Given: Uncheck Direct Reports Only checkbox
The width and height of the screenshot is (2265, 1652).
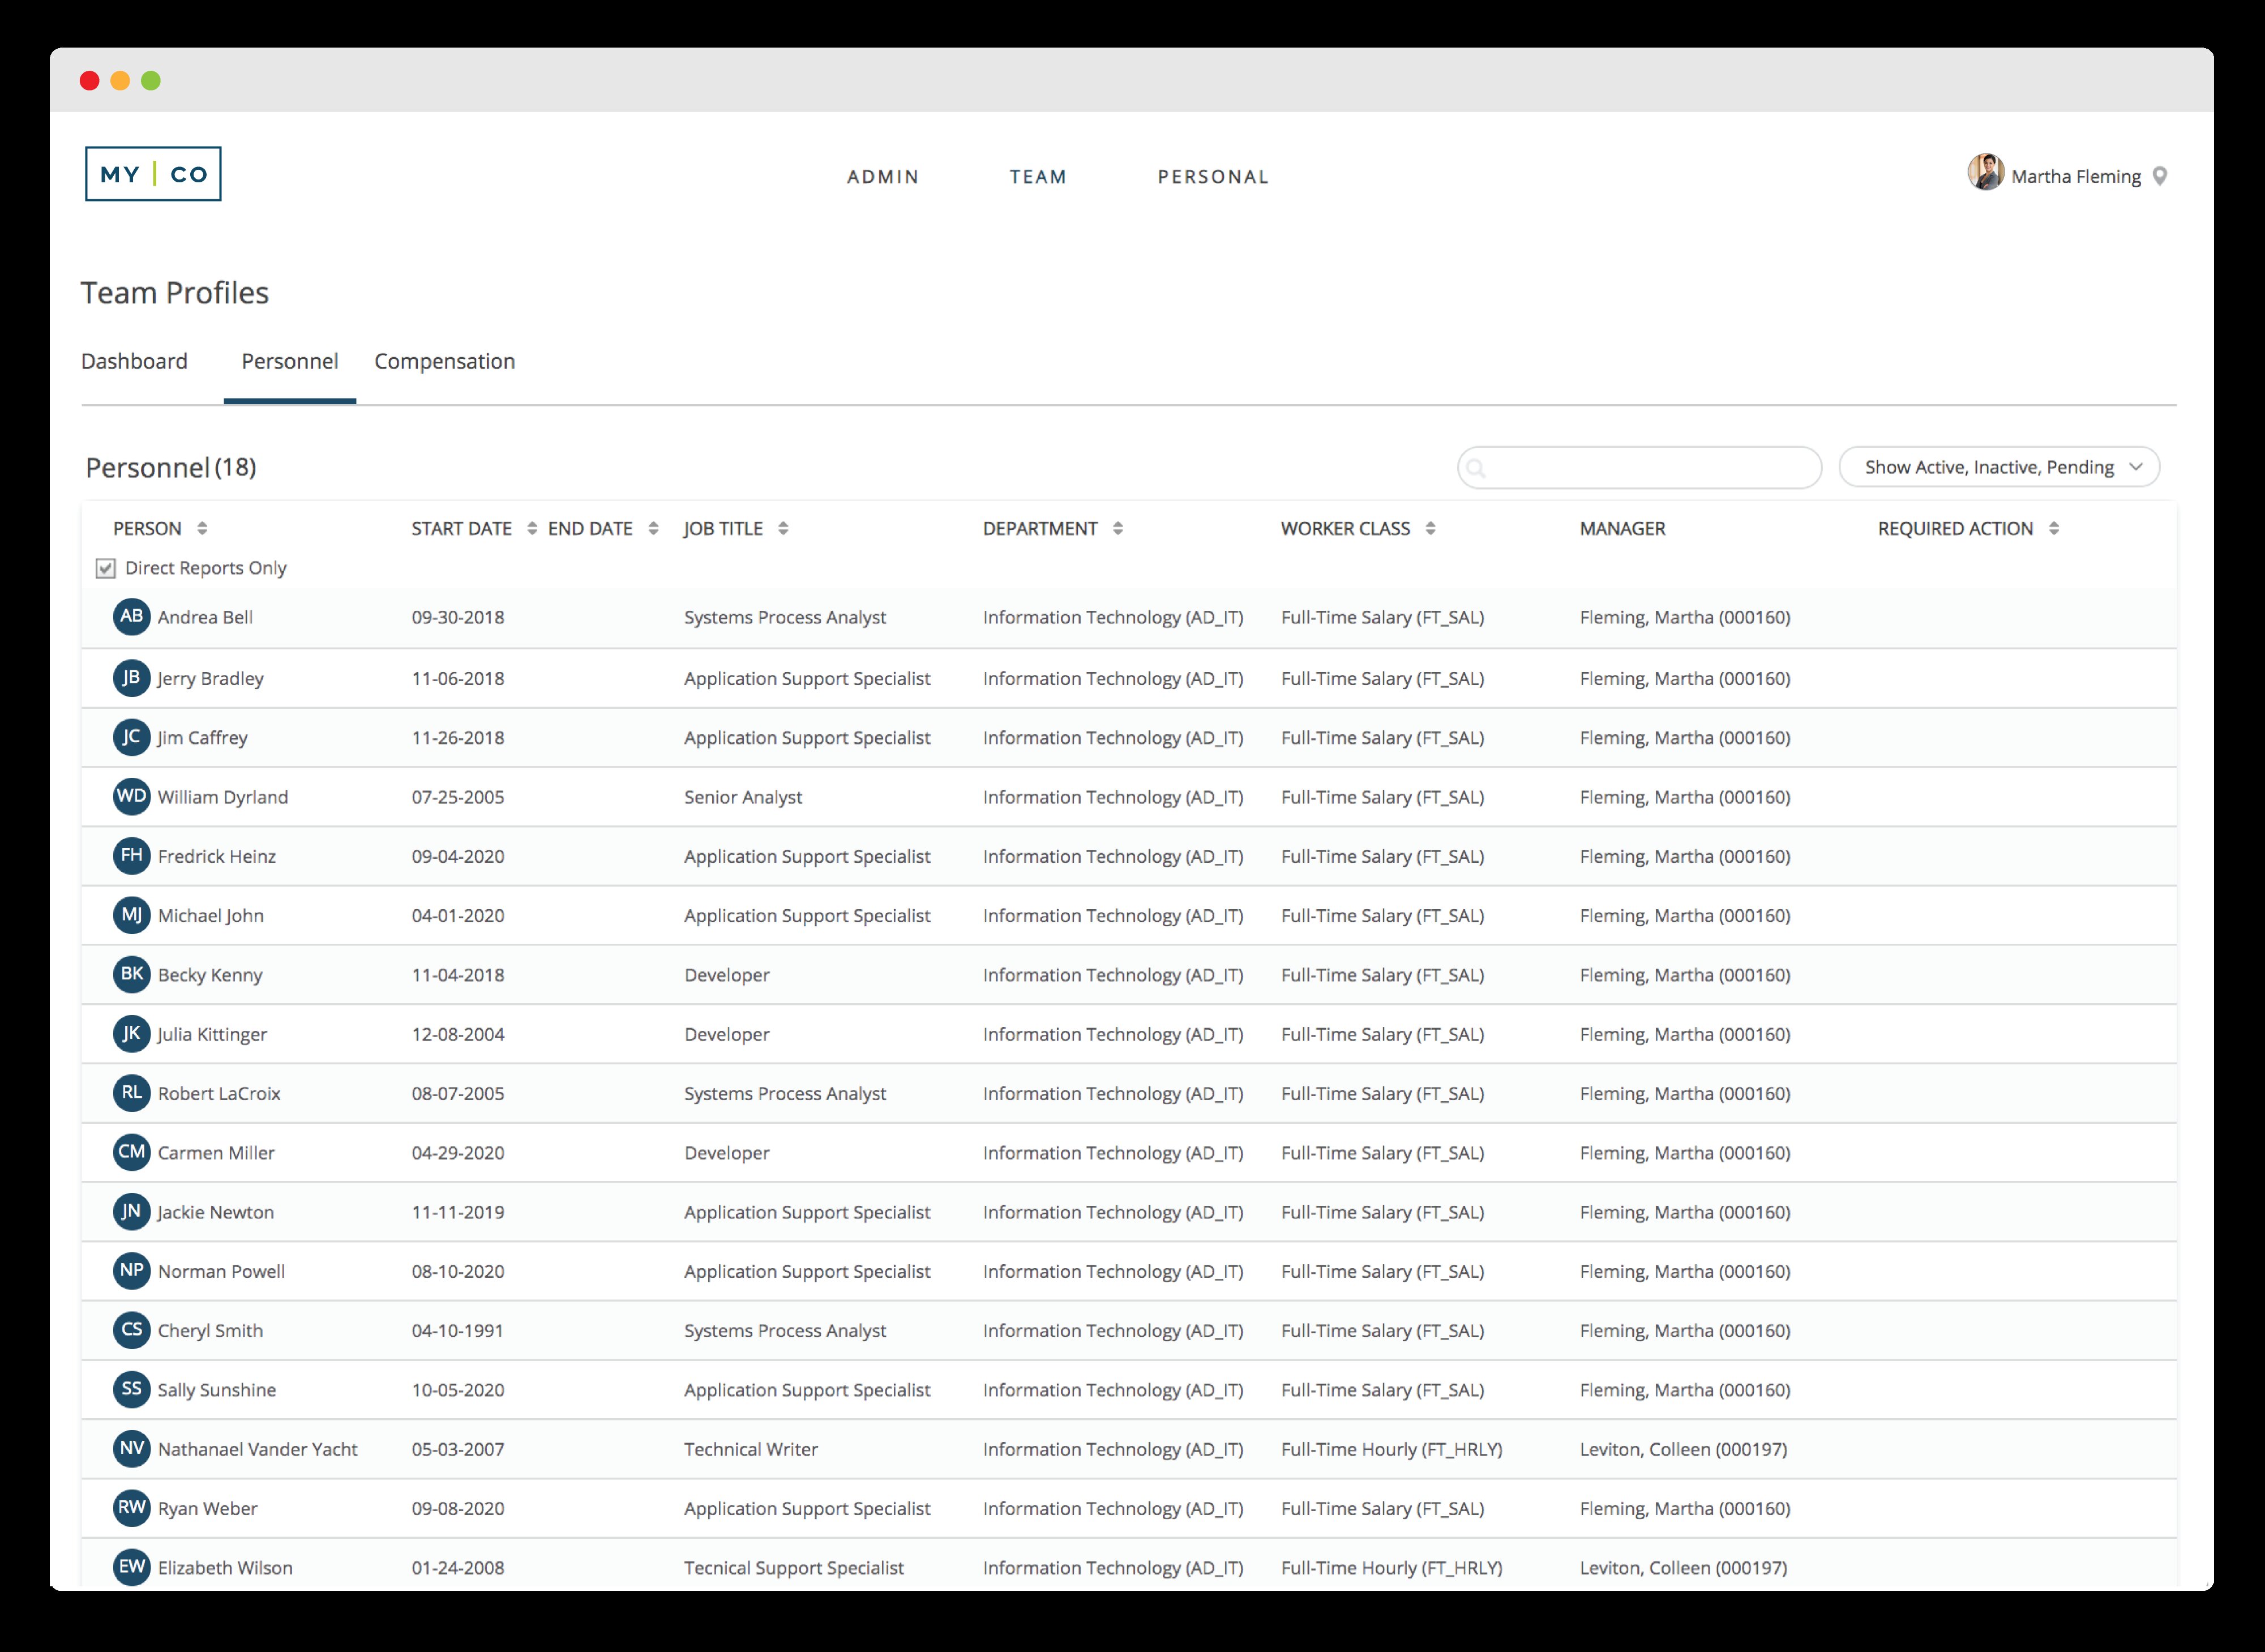Looking at the screenshot, I should coord(106,568).
